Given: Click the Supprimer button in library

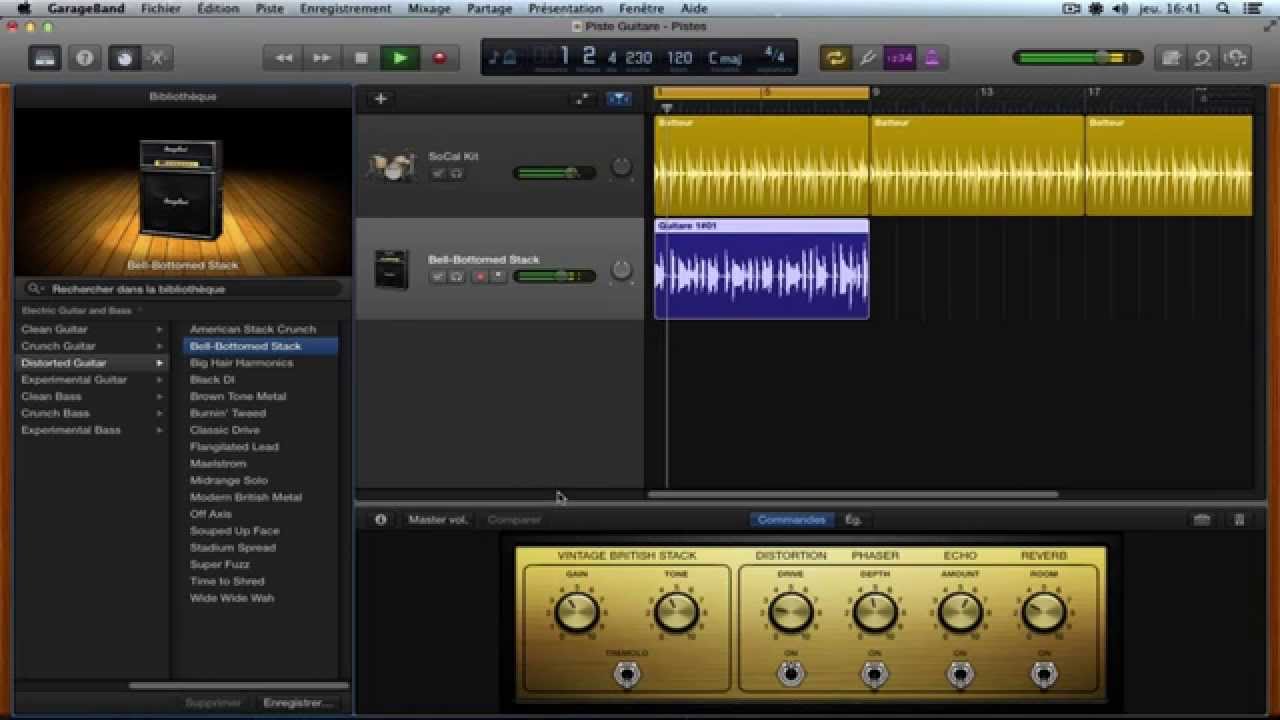Looking at the screenshot, I should tap(213, 703).
